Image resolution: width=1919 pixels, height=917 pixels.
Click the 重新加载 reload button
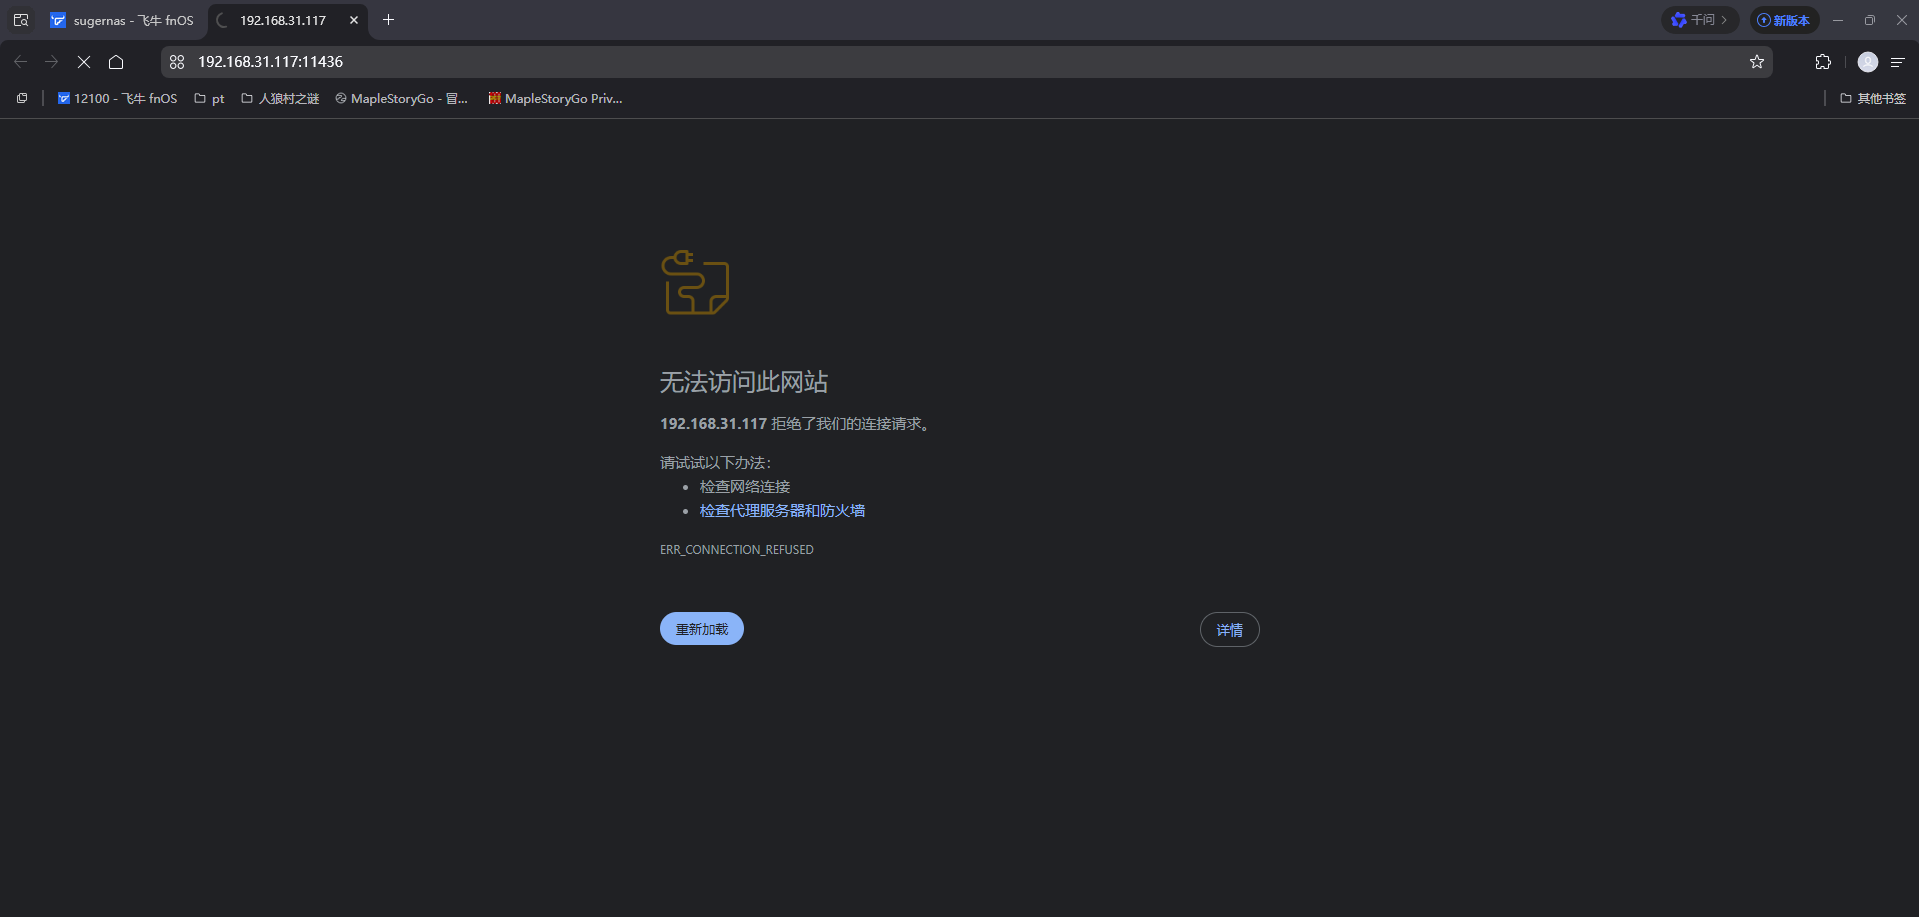click(x=702, y=629)
